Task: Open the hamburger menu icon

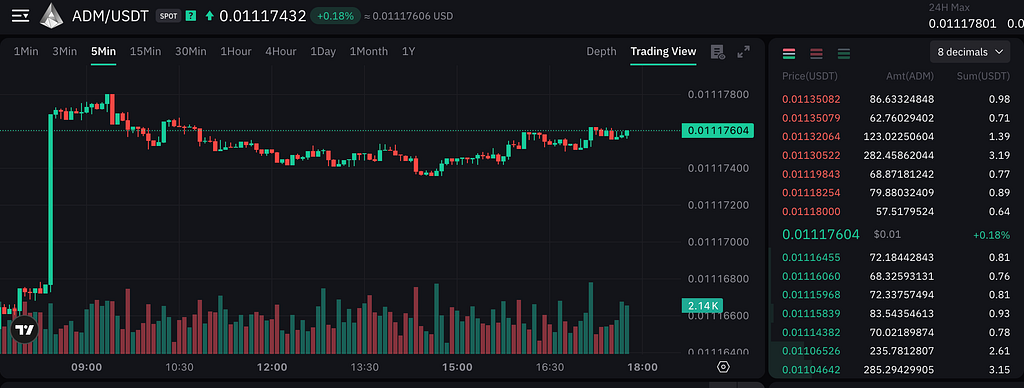Action: 20,16
